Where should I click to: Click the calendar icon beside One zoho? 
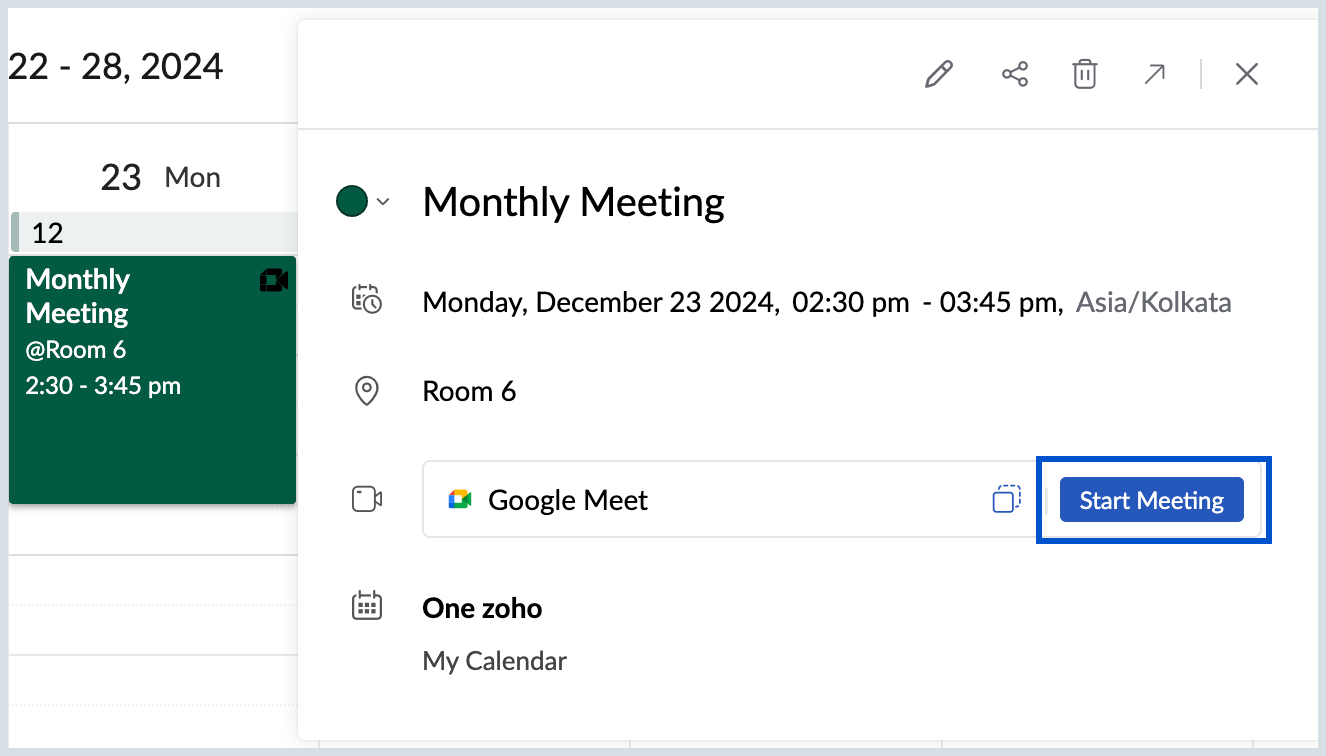coord(367,606)
